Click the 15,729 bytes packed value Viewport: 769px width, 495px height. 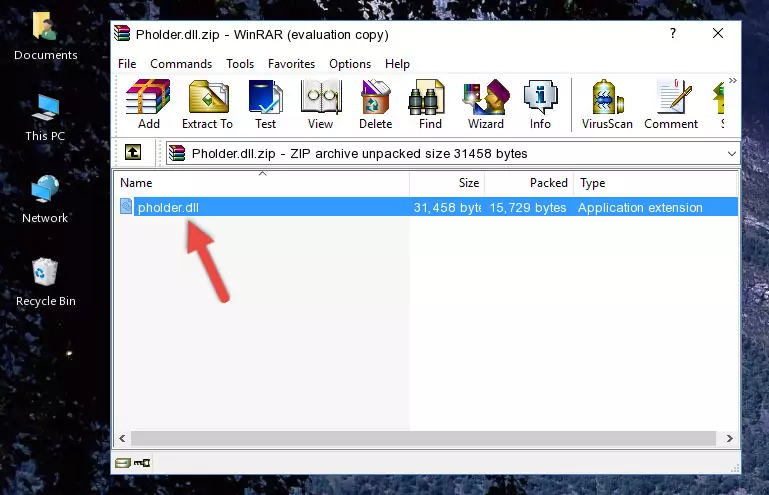point(528,208)
